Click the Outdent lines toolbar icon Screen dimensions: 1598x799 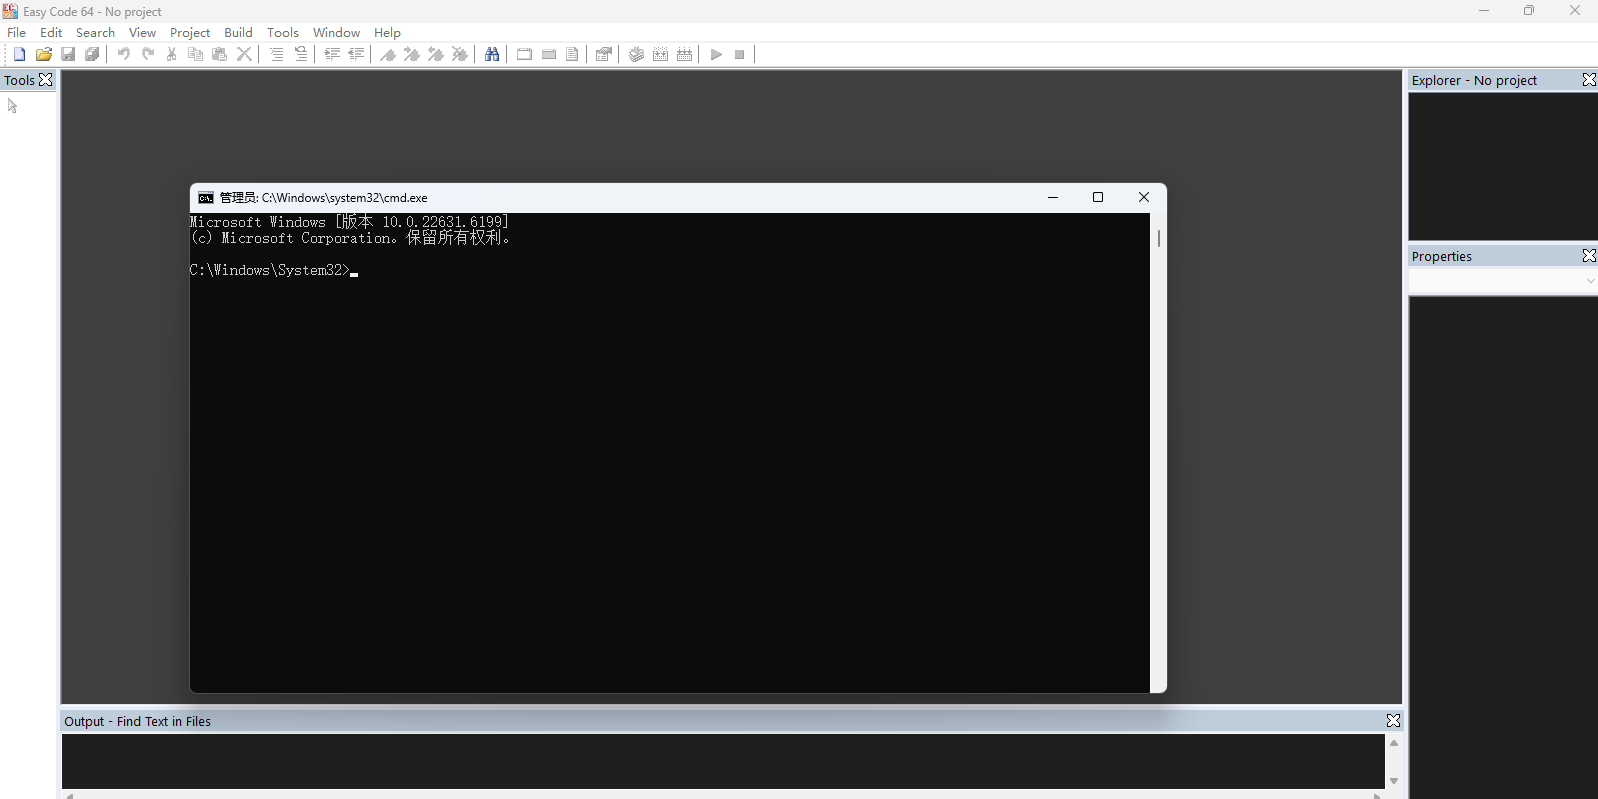tap(356, 54)
